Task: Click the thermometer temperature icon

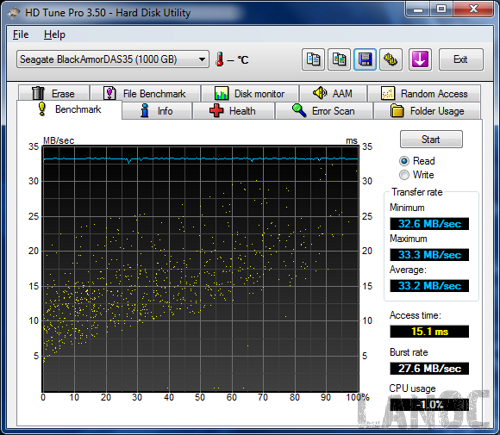Action: pos(219,59)
